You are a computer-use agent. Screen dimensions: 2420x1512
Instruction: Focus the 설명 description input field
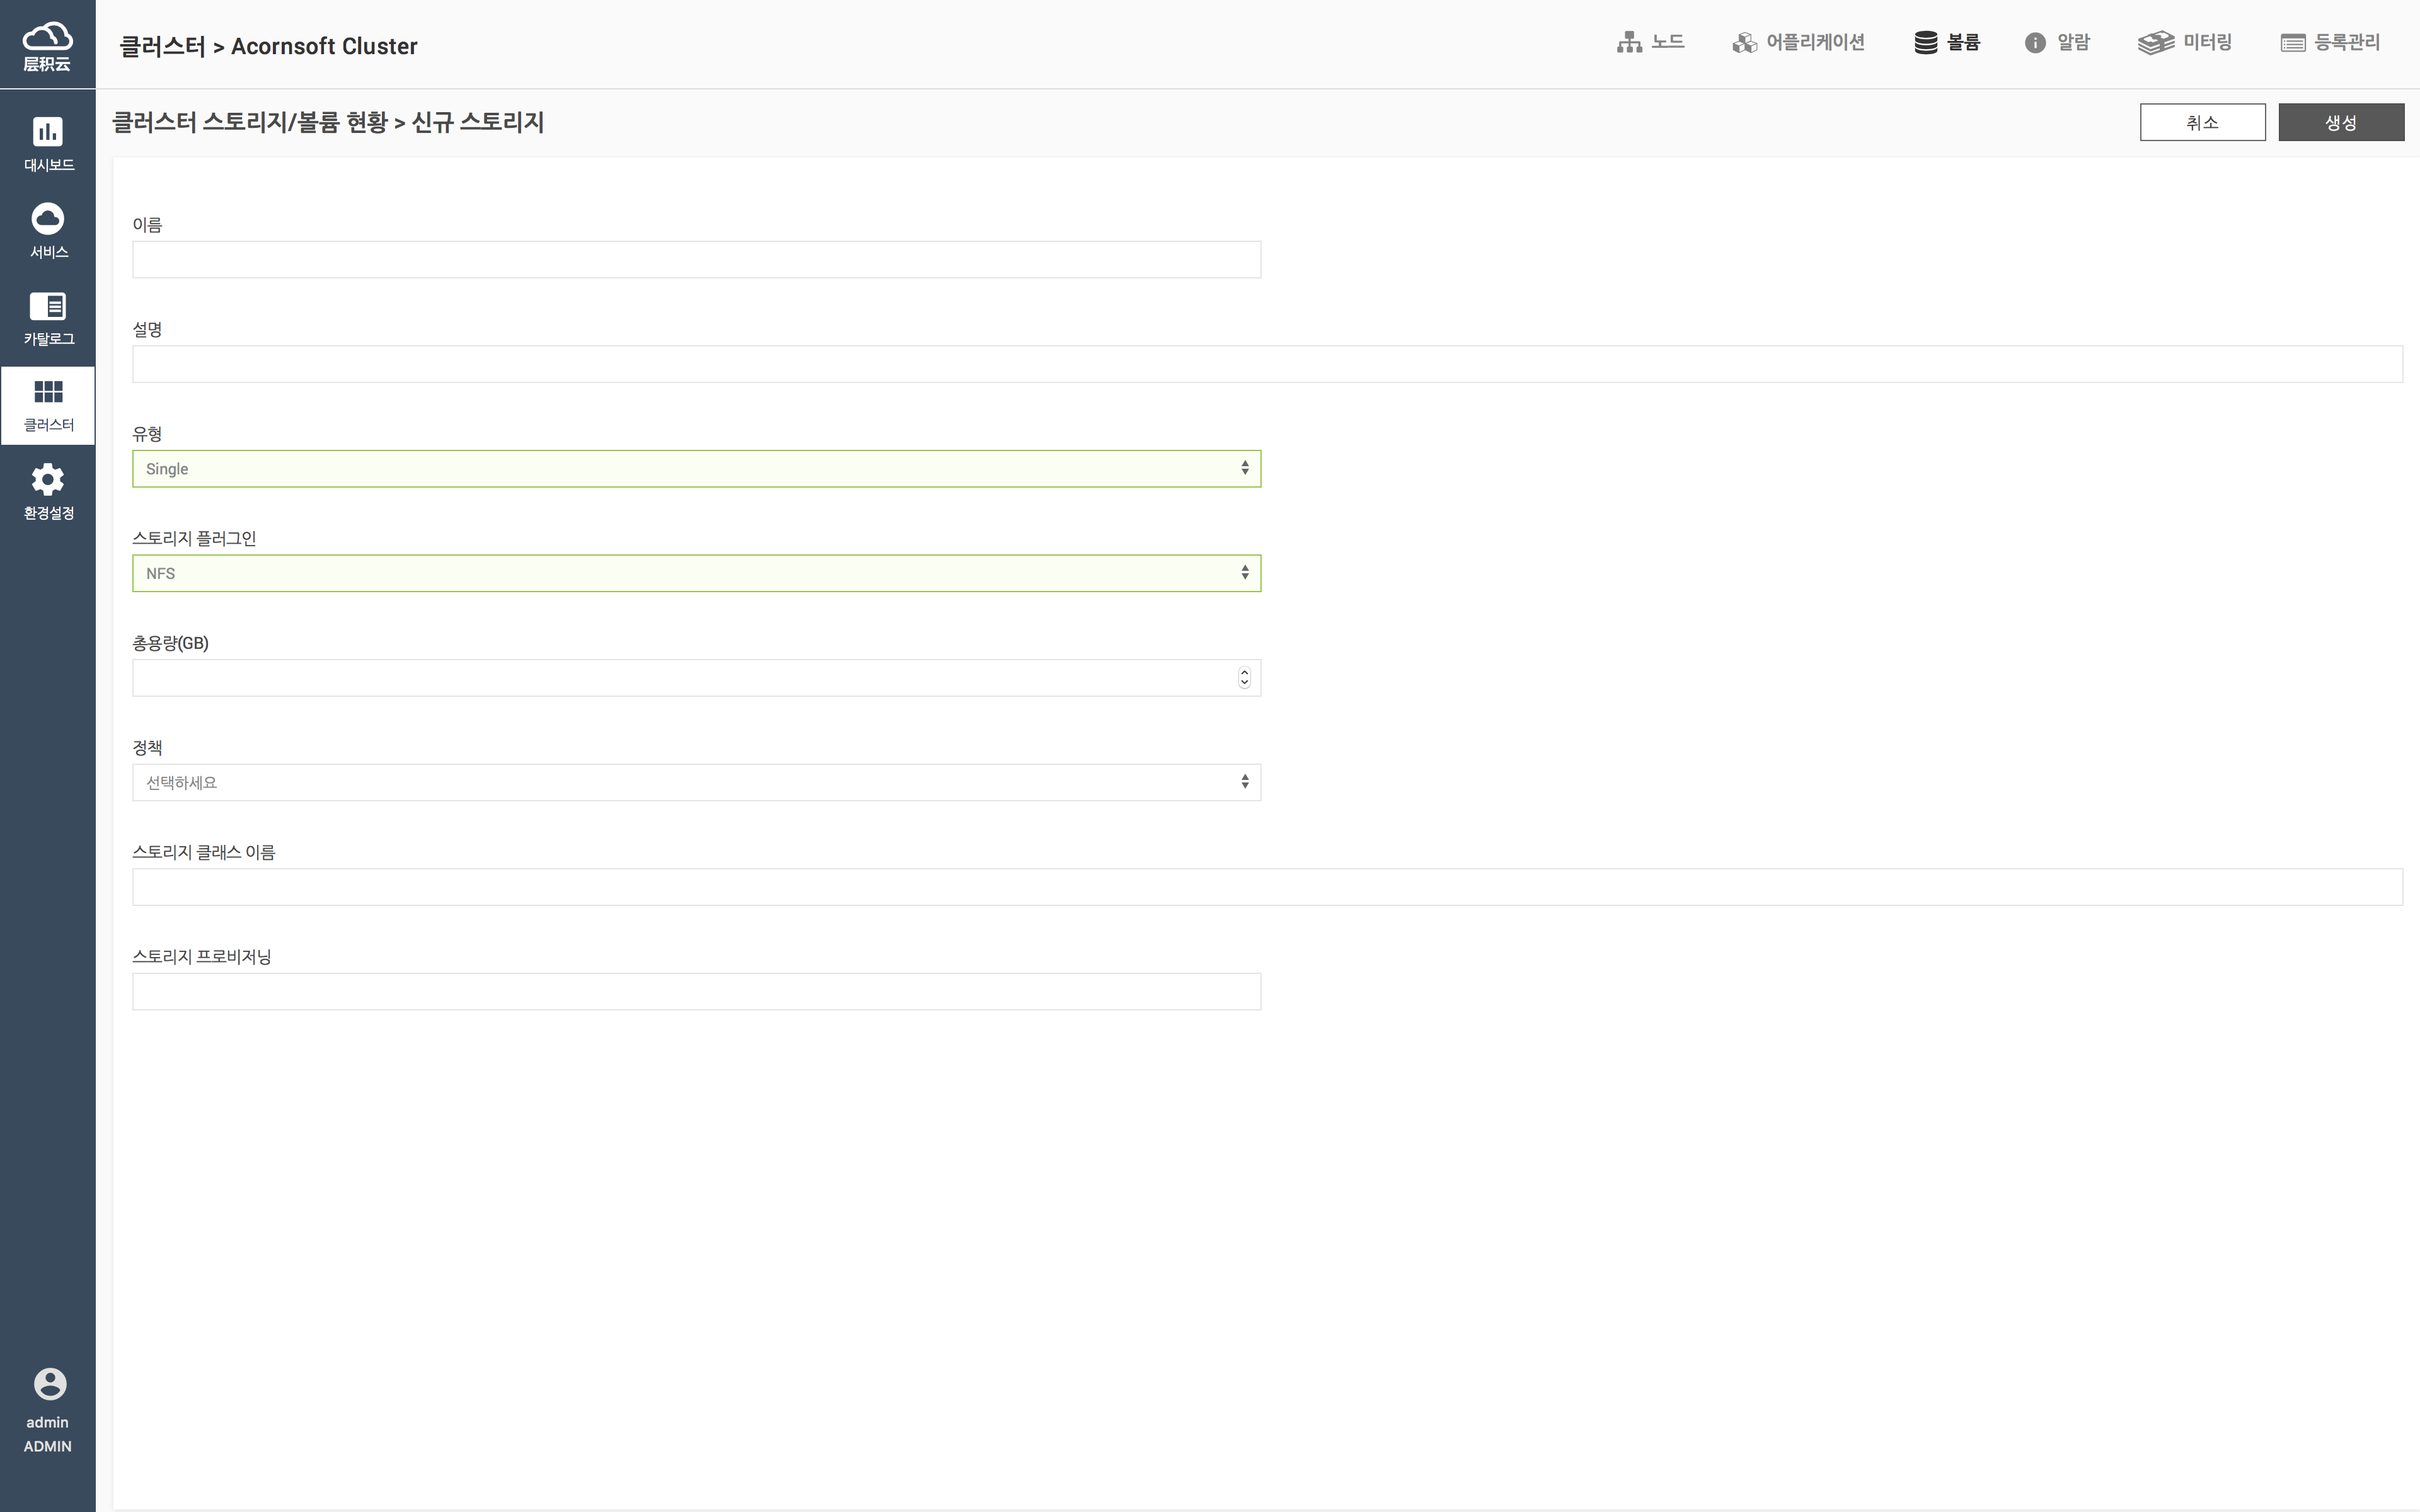[1267, 364]
